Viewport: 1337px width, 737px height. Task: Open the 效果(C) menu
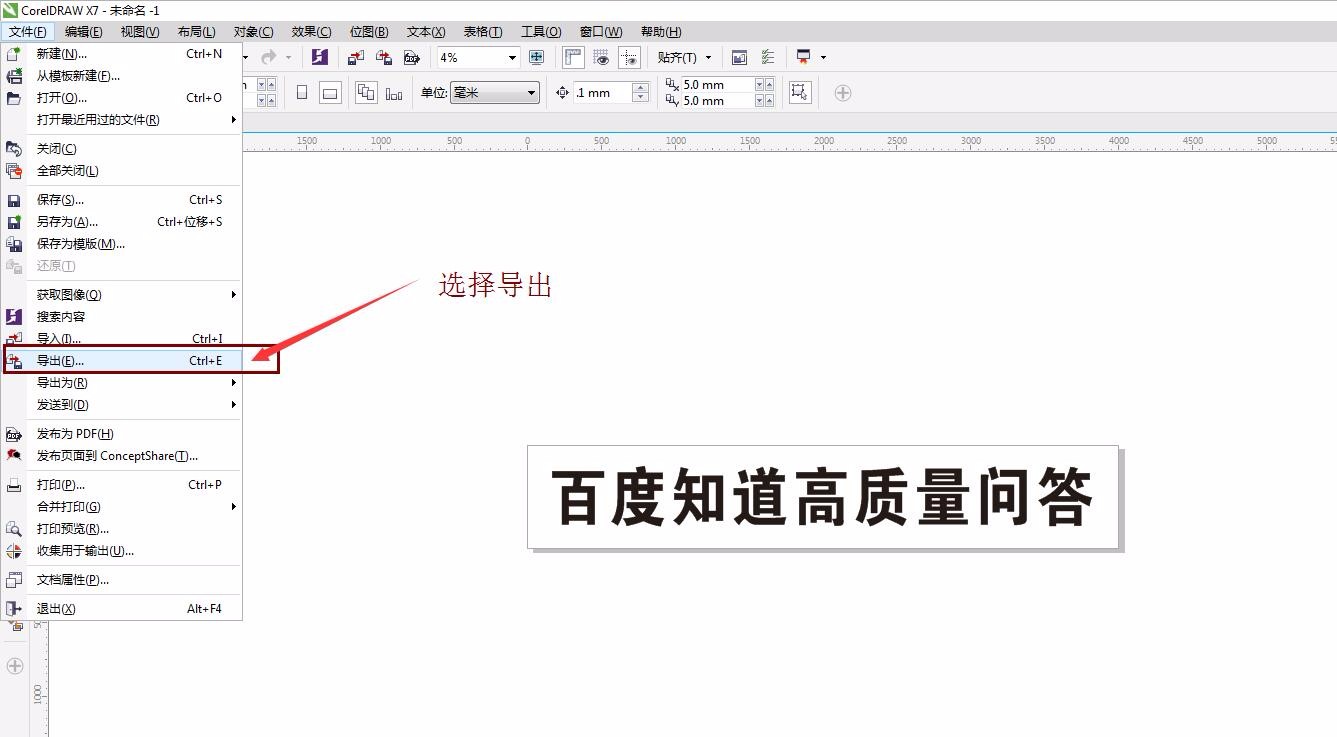(x=311, y=32)
